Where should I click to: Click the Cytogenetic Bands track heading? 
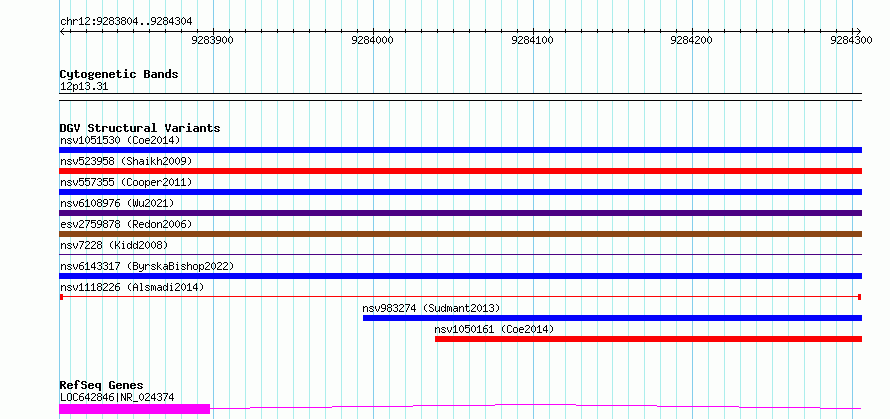(x=119, y=74)
